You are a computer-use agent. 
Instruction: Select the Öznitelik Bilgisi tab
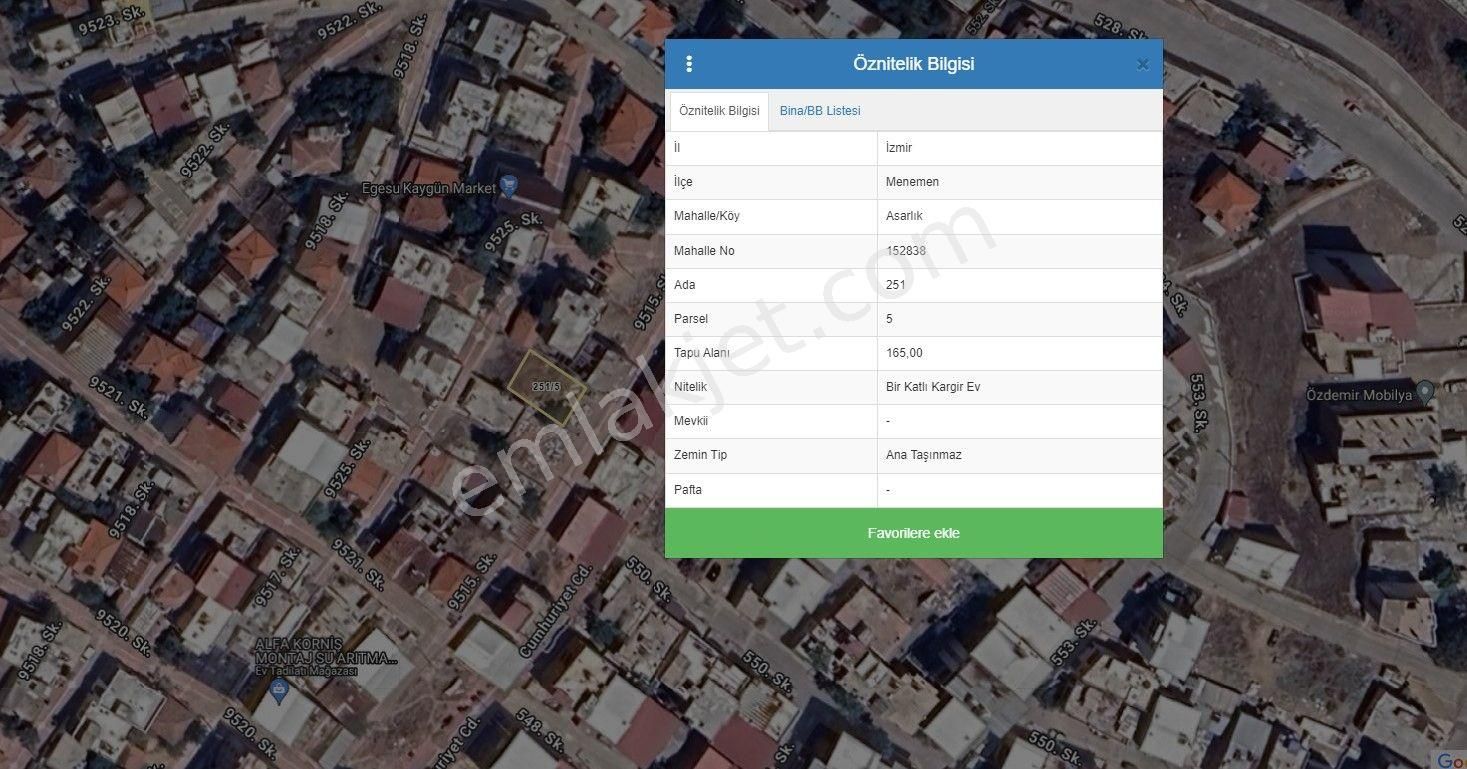719,111
